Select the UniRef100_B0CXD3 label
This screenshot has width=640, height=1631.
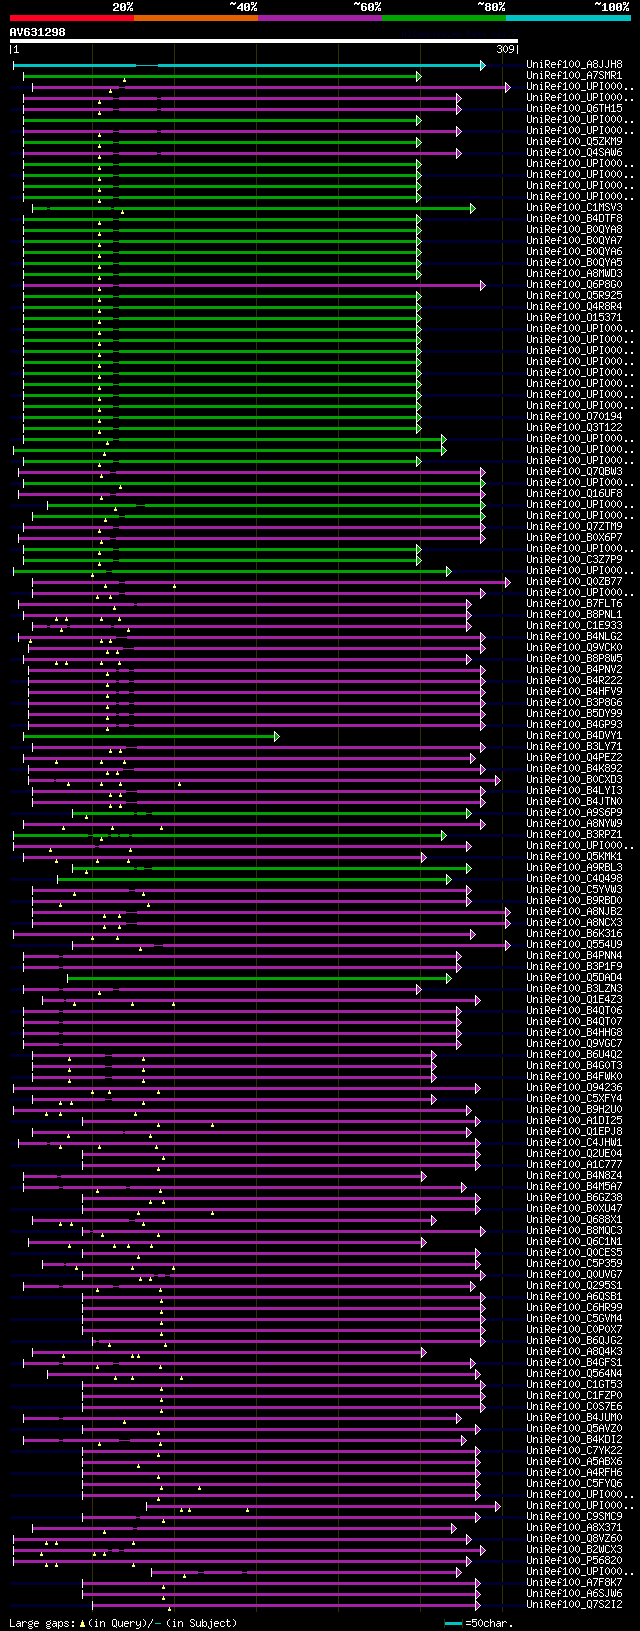point(574,780)
